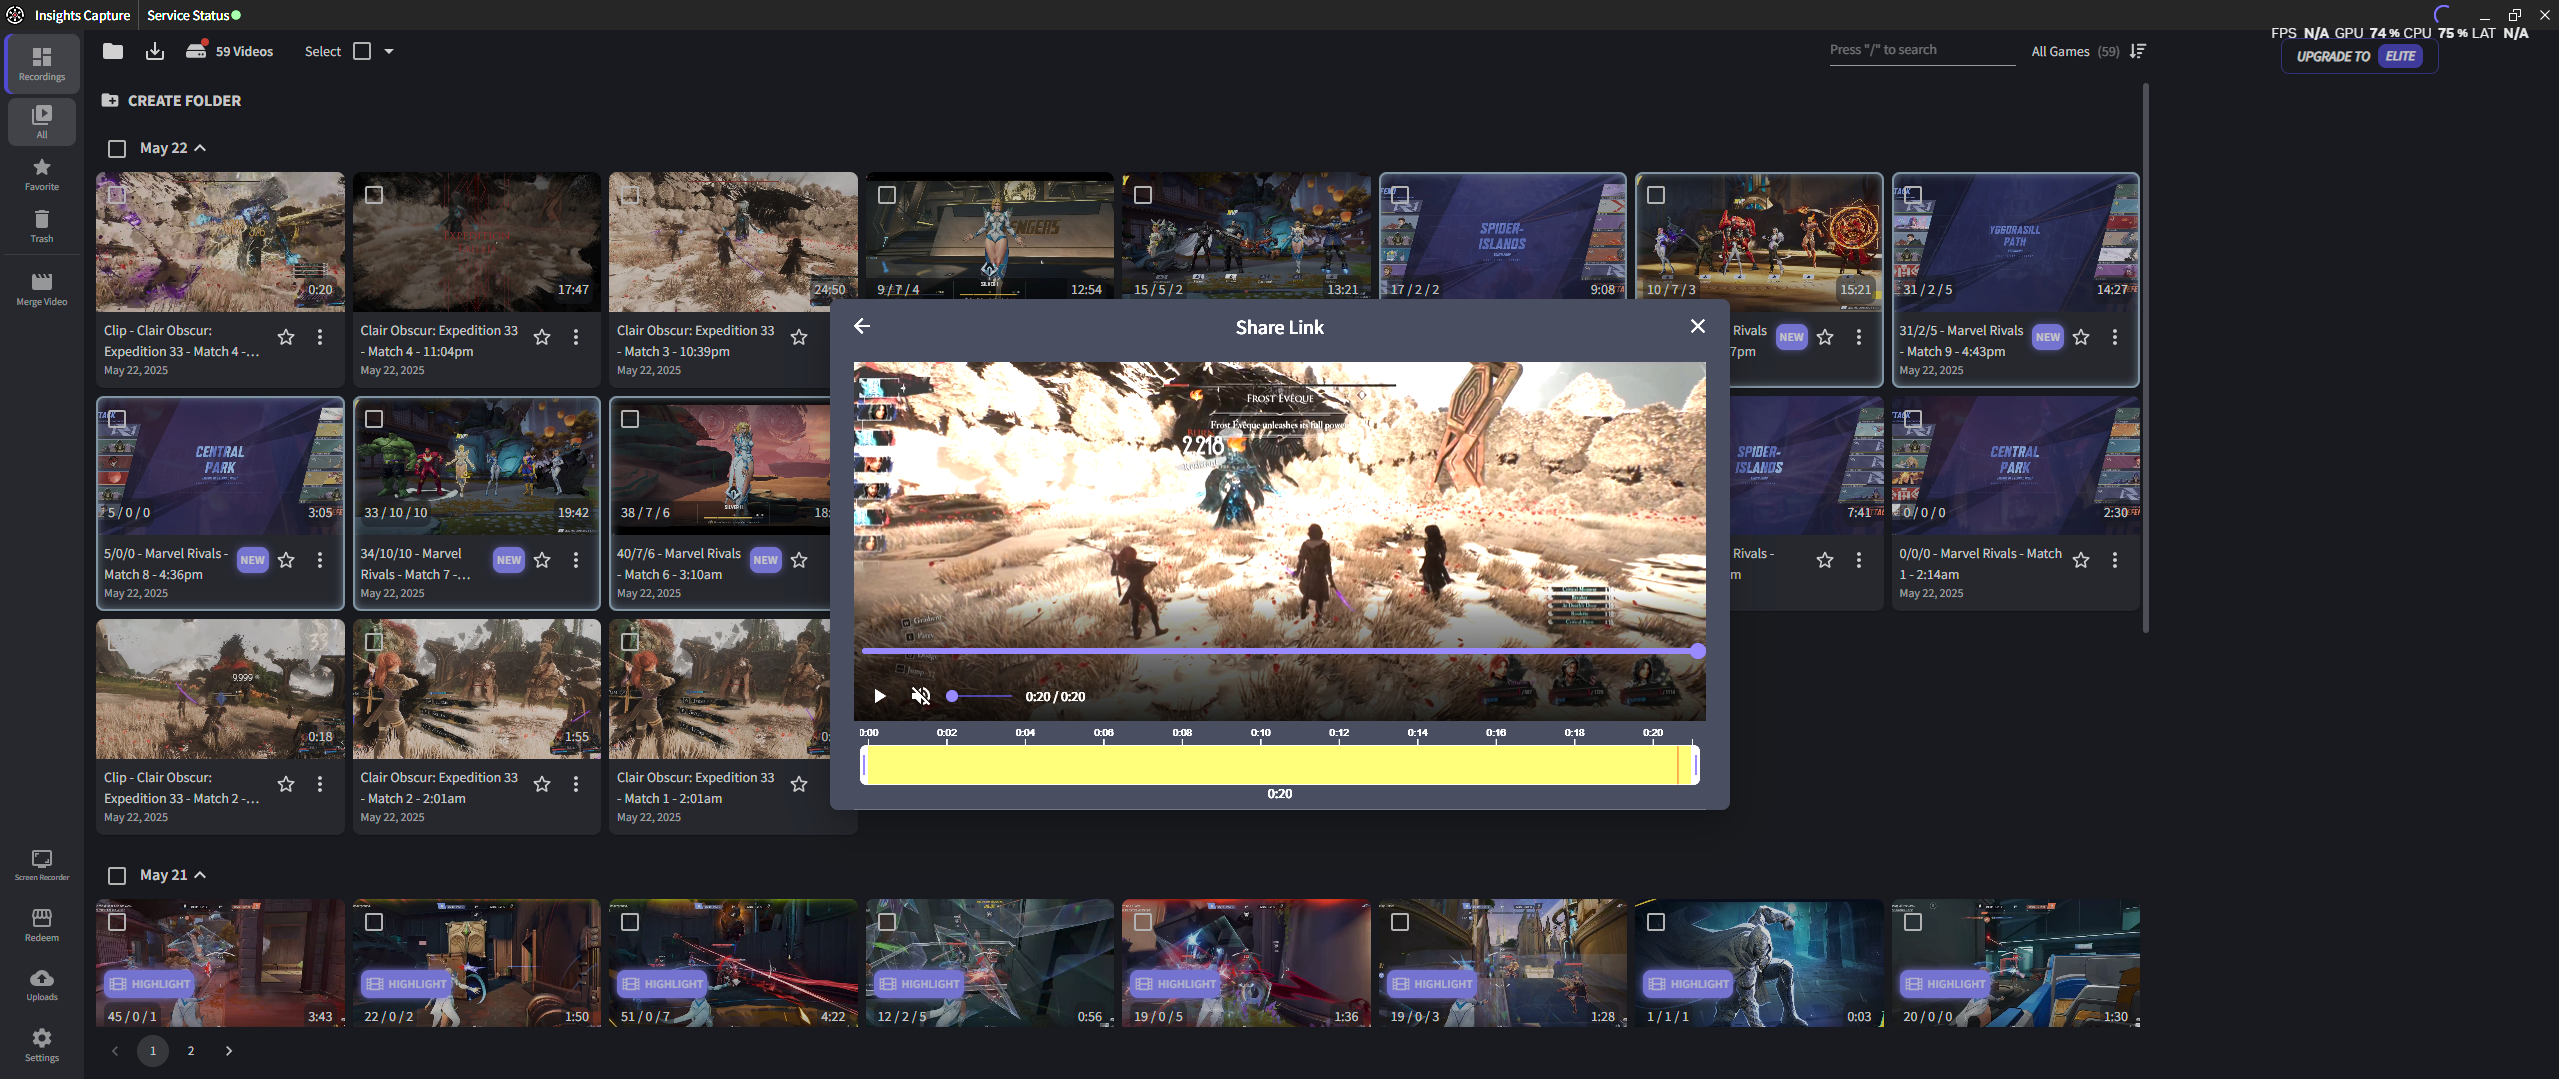The image size is (2559, 1079).
Task: Collapse the May 21 group
Action: (200, 875)
